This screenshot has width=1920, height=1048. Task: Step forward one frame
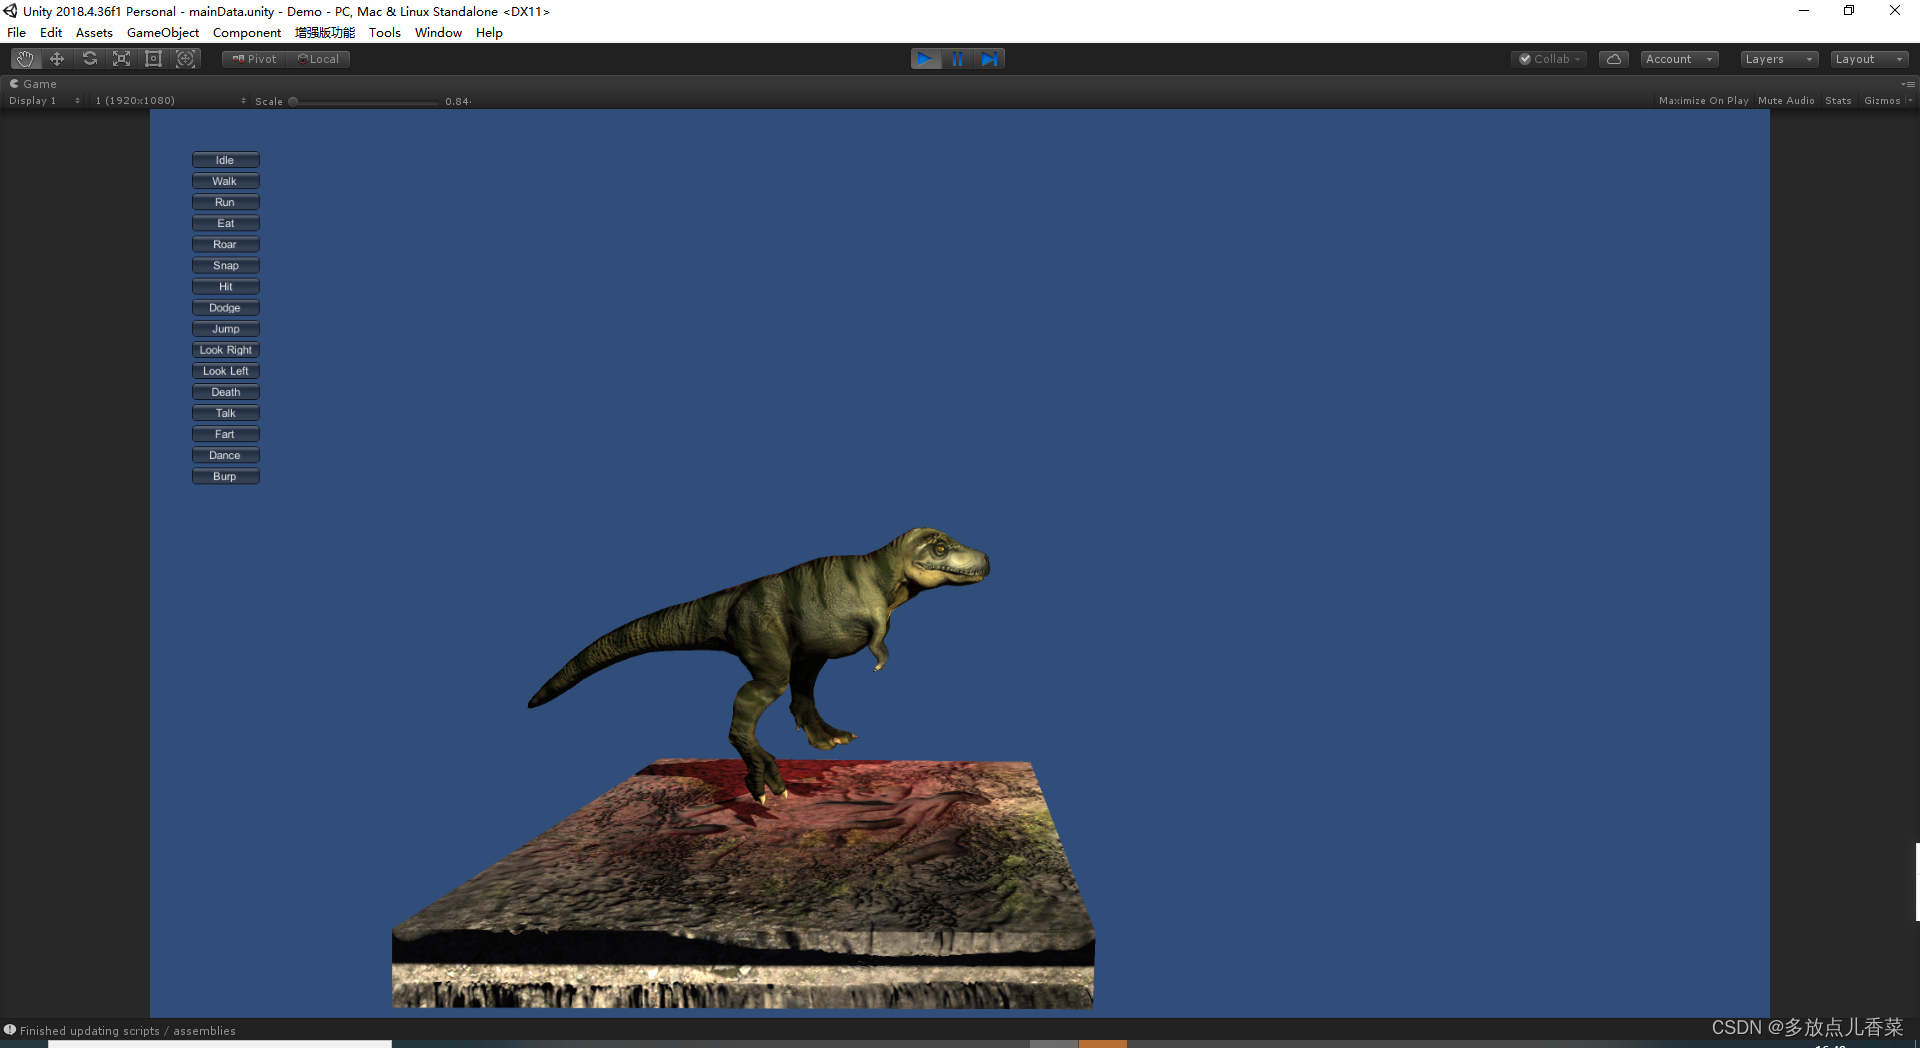pos(989,59)
